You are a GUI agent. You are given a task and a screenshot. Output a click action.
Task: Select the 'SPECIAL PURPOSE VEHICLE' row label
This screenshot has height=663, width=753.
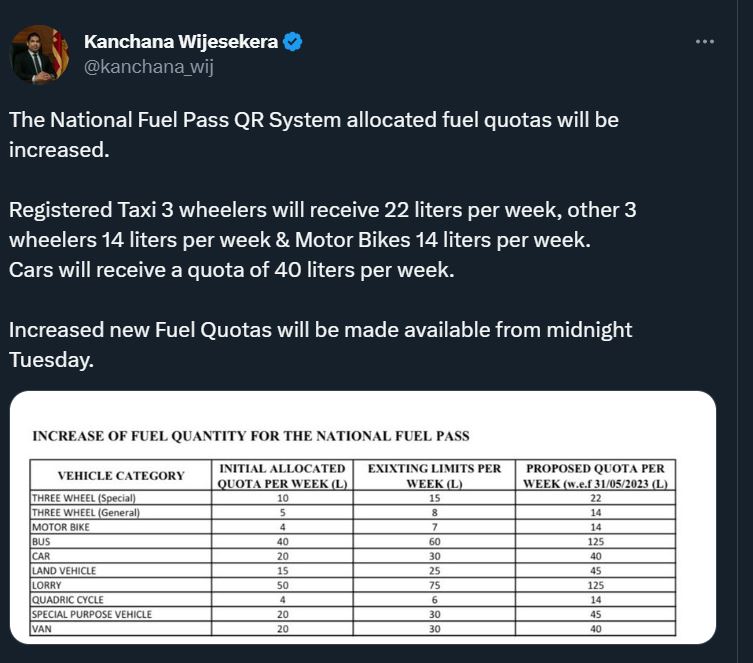[x=92, y=614]
